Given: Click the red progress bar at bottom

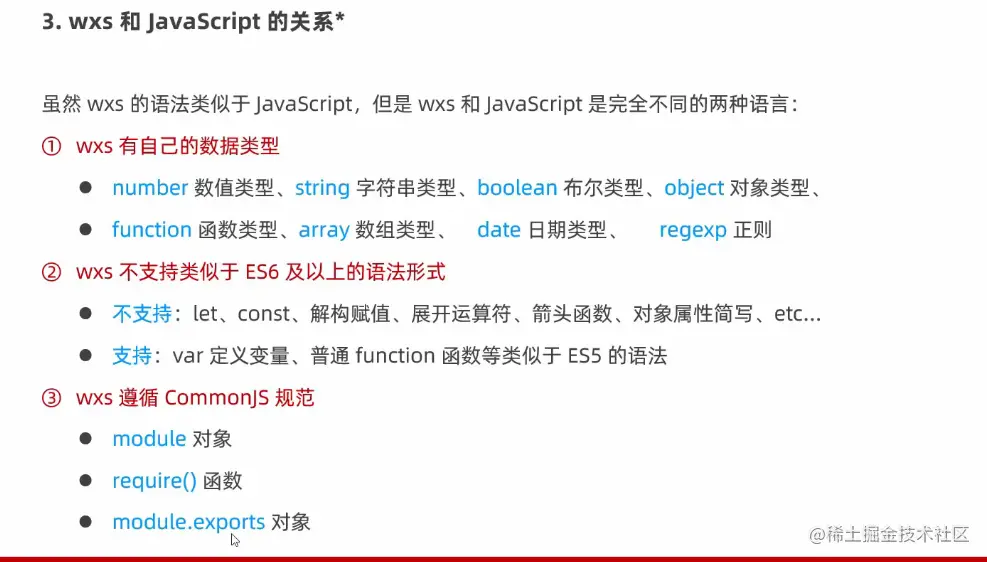Looking at the screenshot, I should 494,559.
